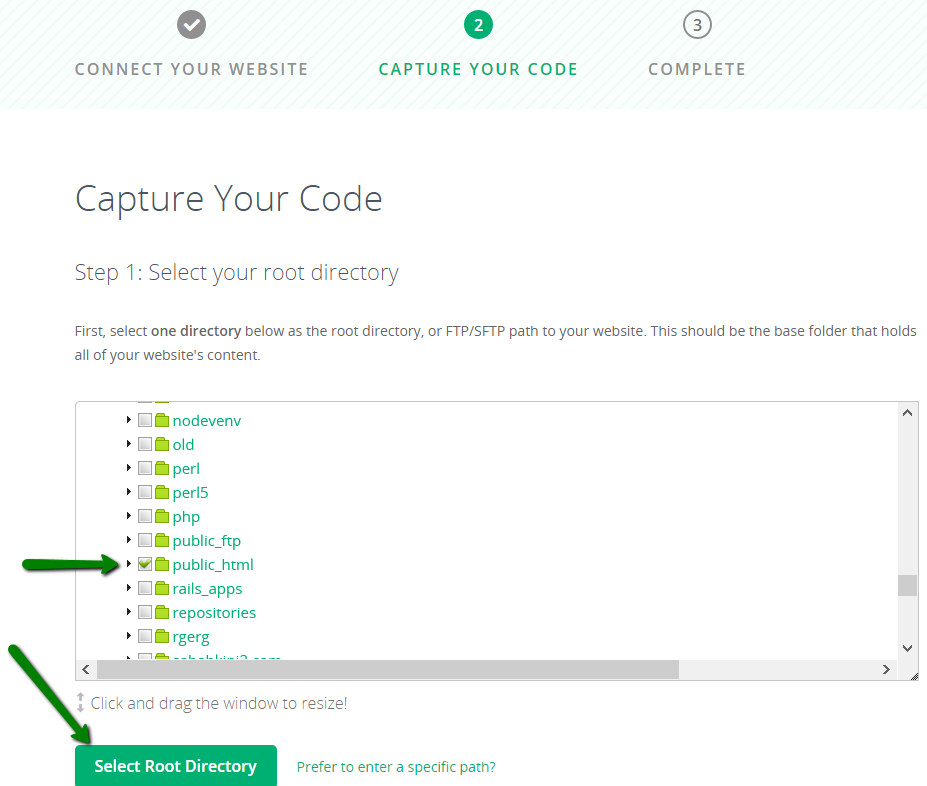
Task: Go to Connect Your Website step
Action: 192,69
